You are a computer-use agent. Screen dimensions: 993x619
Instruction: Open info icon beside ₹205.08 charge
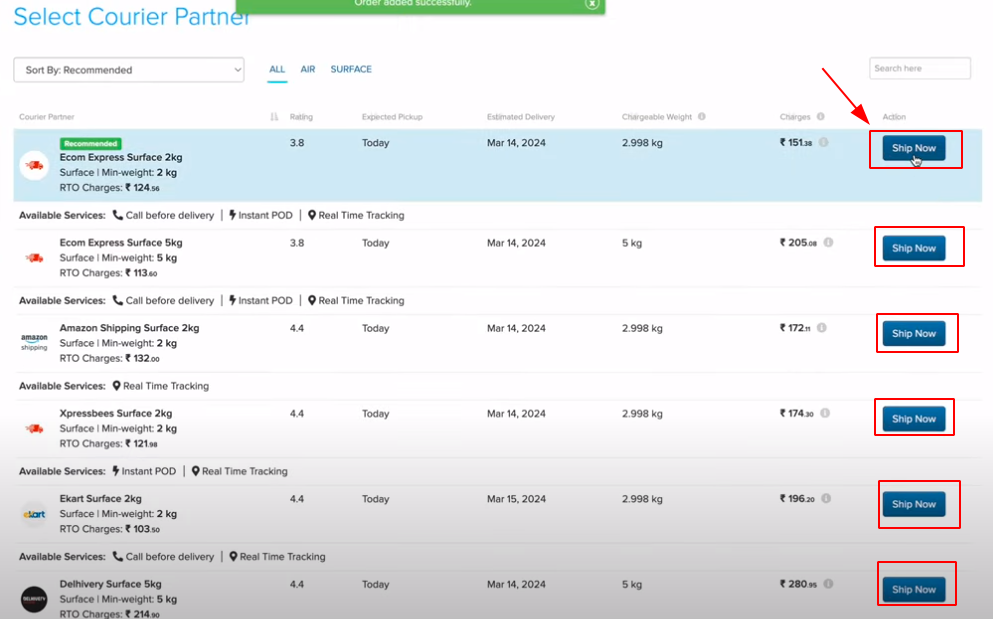828,243
